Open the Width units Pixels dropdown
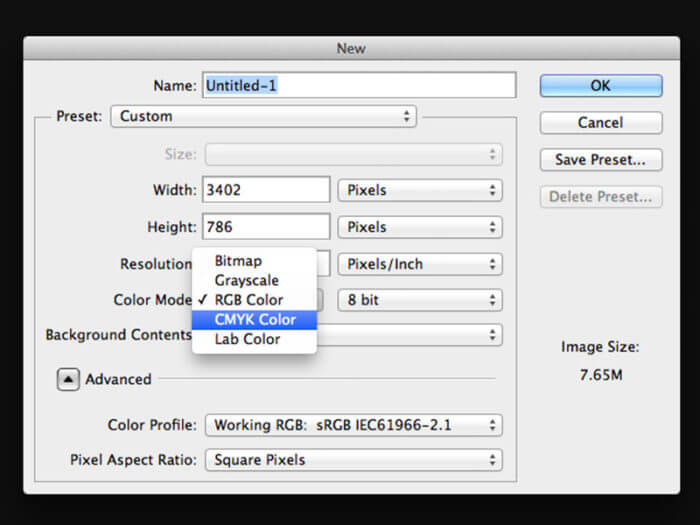The width and height of the screenshot is (700, 525). point(420,190)
